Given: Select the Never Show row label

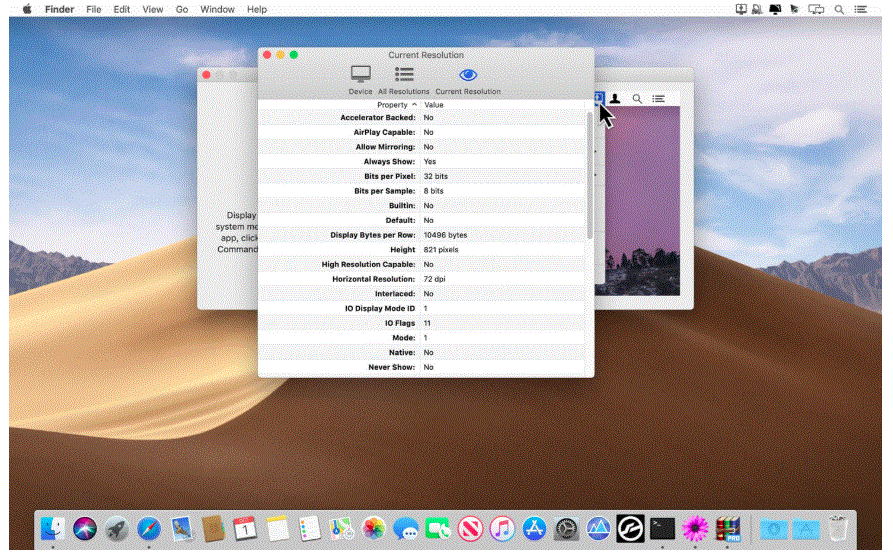Looking at the screenshot, I should pyautogui.click(x=391, y=367).
